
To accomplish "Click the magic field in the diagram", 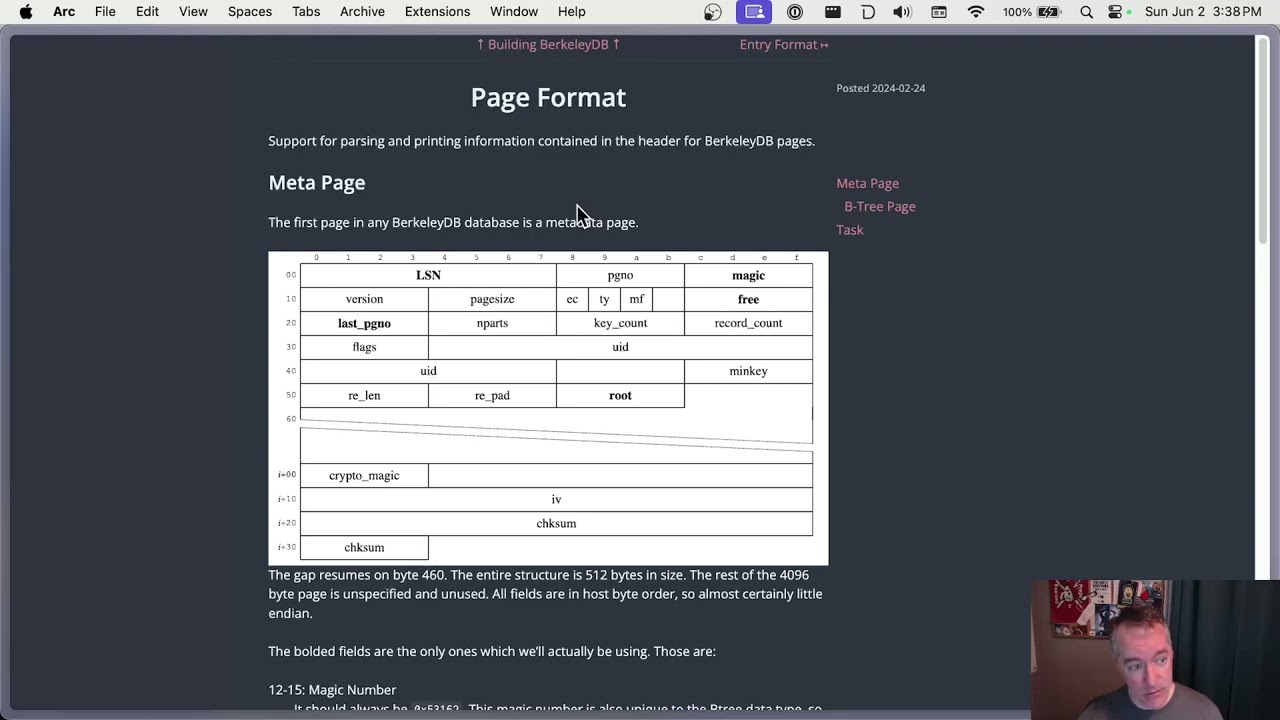I will click(x=748, y=275).
